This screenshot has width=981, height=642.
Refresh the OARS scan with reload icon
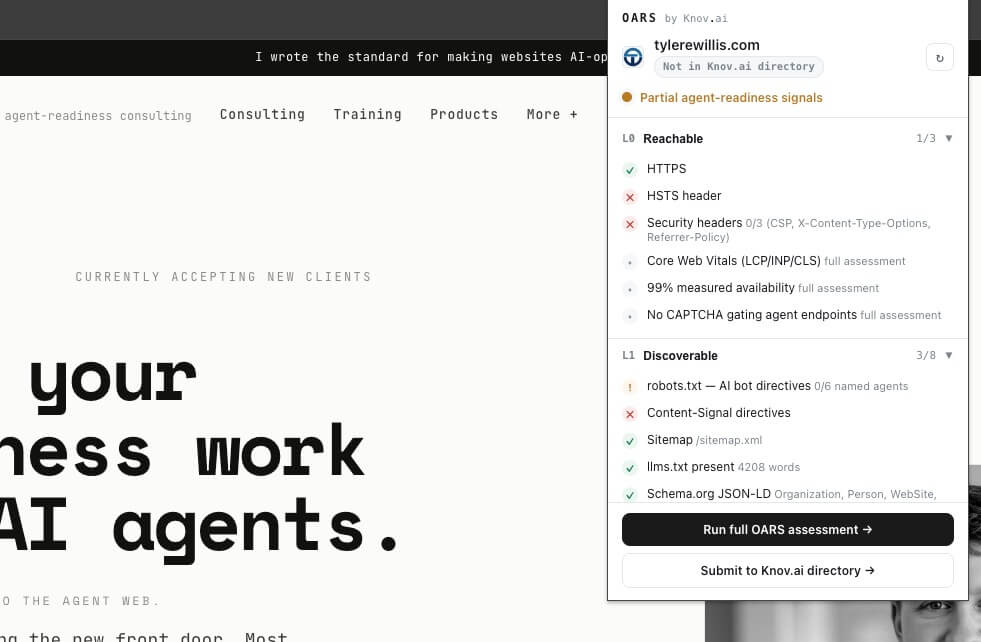939,58
